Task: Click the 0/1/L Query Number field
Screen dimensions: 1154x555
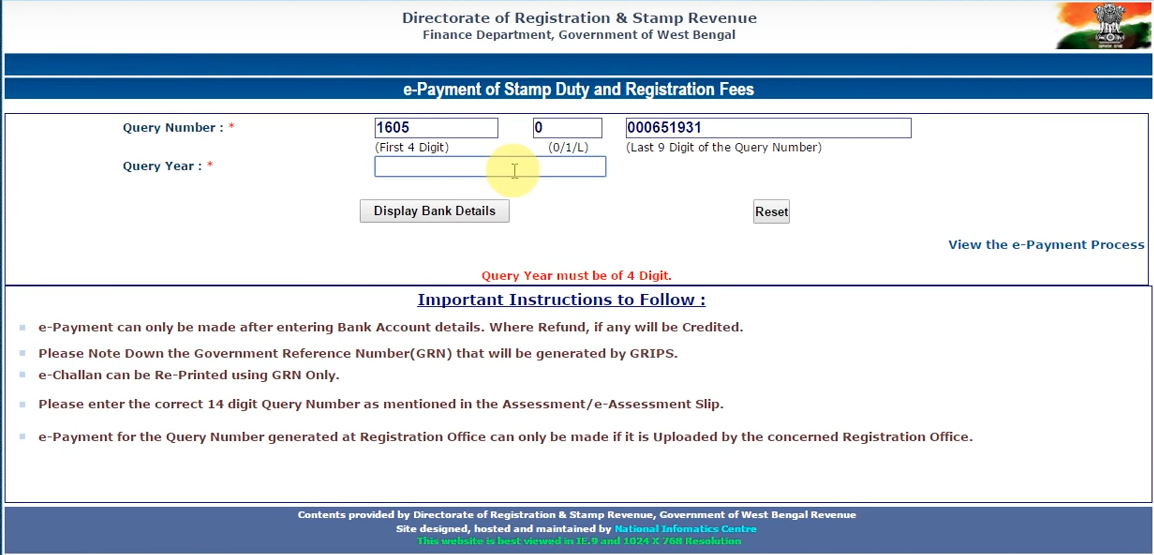Action: point(567,128)
